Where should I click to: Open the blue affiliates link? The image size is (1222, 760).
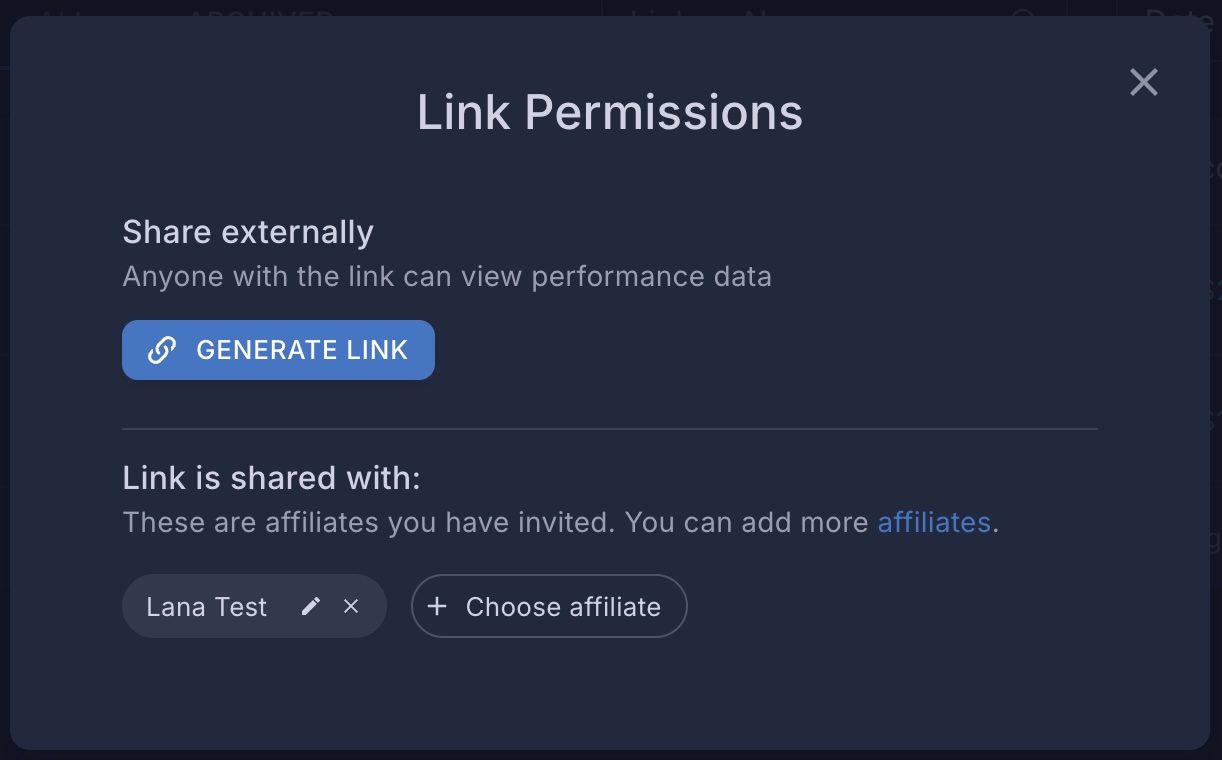coord(934,522)
